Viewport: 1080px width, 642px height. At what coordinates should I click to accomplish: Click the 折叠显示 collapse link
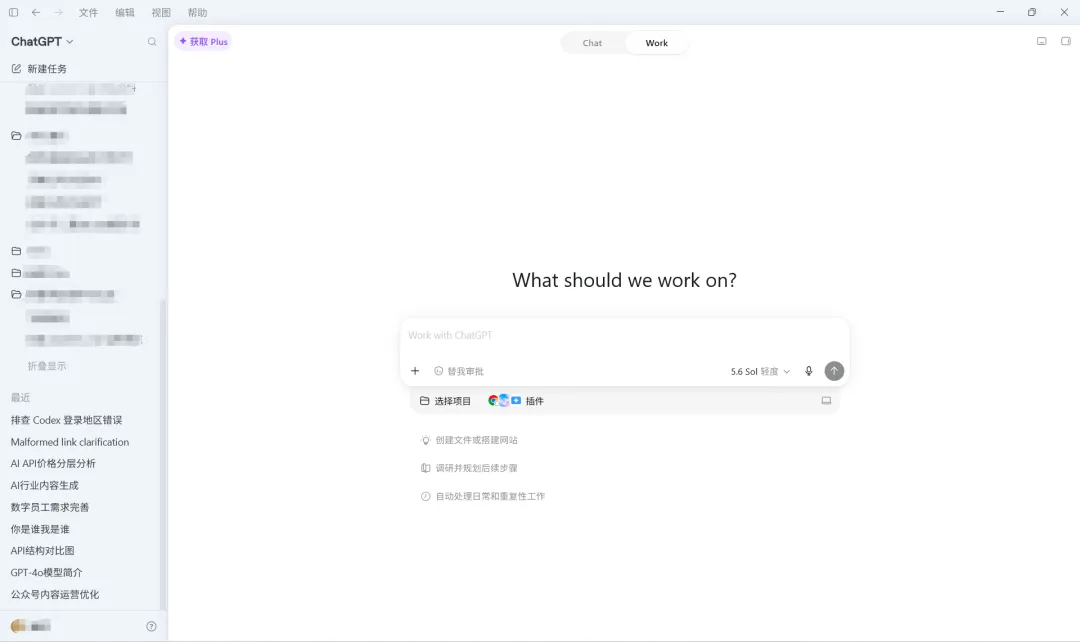47,366
